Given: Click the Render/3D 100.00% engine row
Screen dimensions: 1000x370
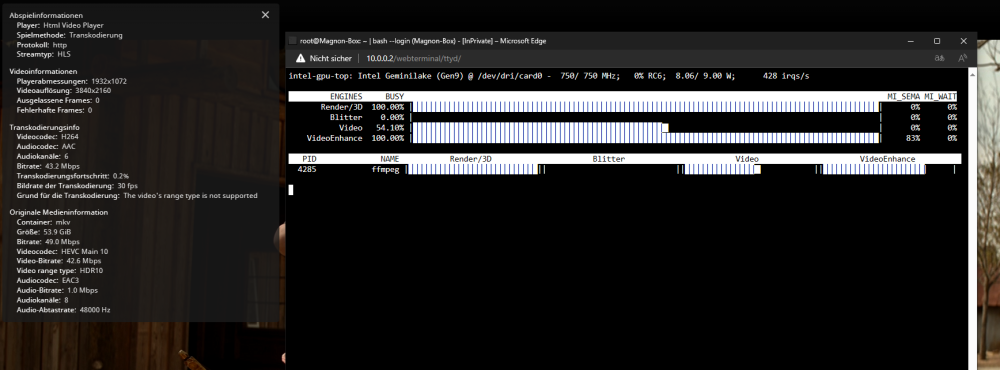Looking at the screenshot, I should tap(622, 107).
